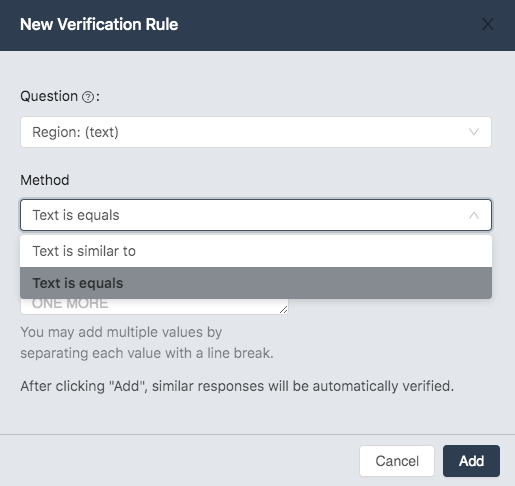Expand the Question dropdown chevron arrow
This screenshot has width=515, height=486.
coord(474,132)
